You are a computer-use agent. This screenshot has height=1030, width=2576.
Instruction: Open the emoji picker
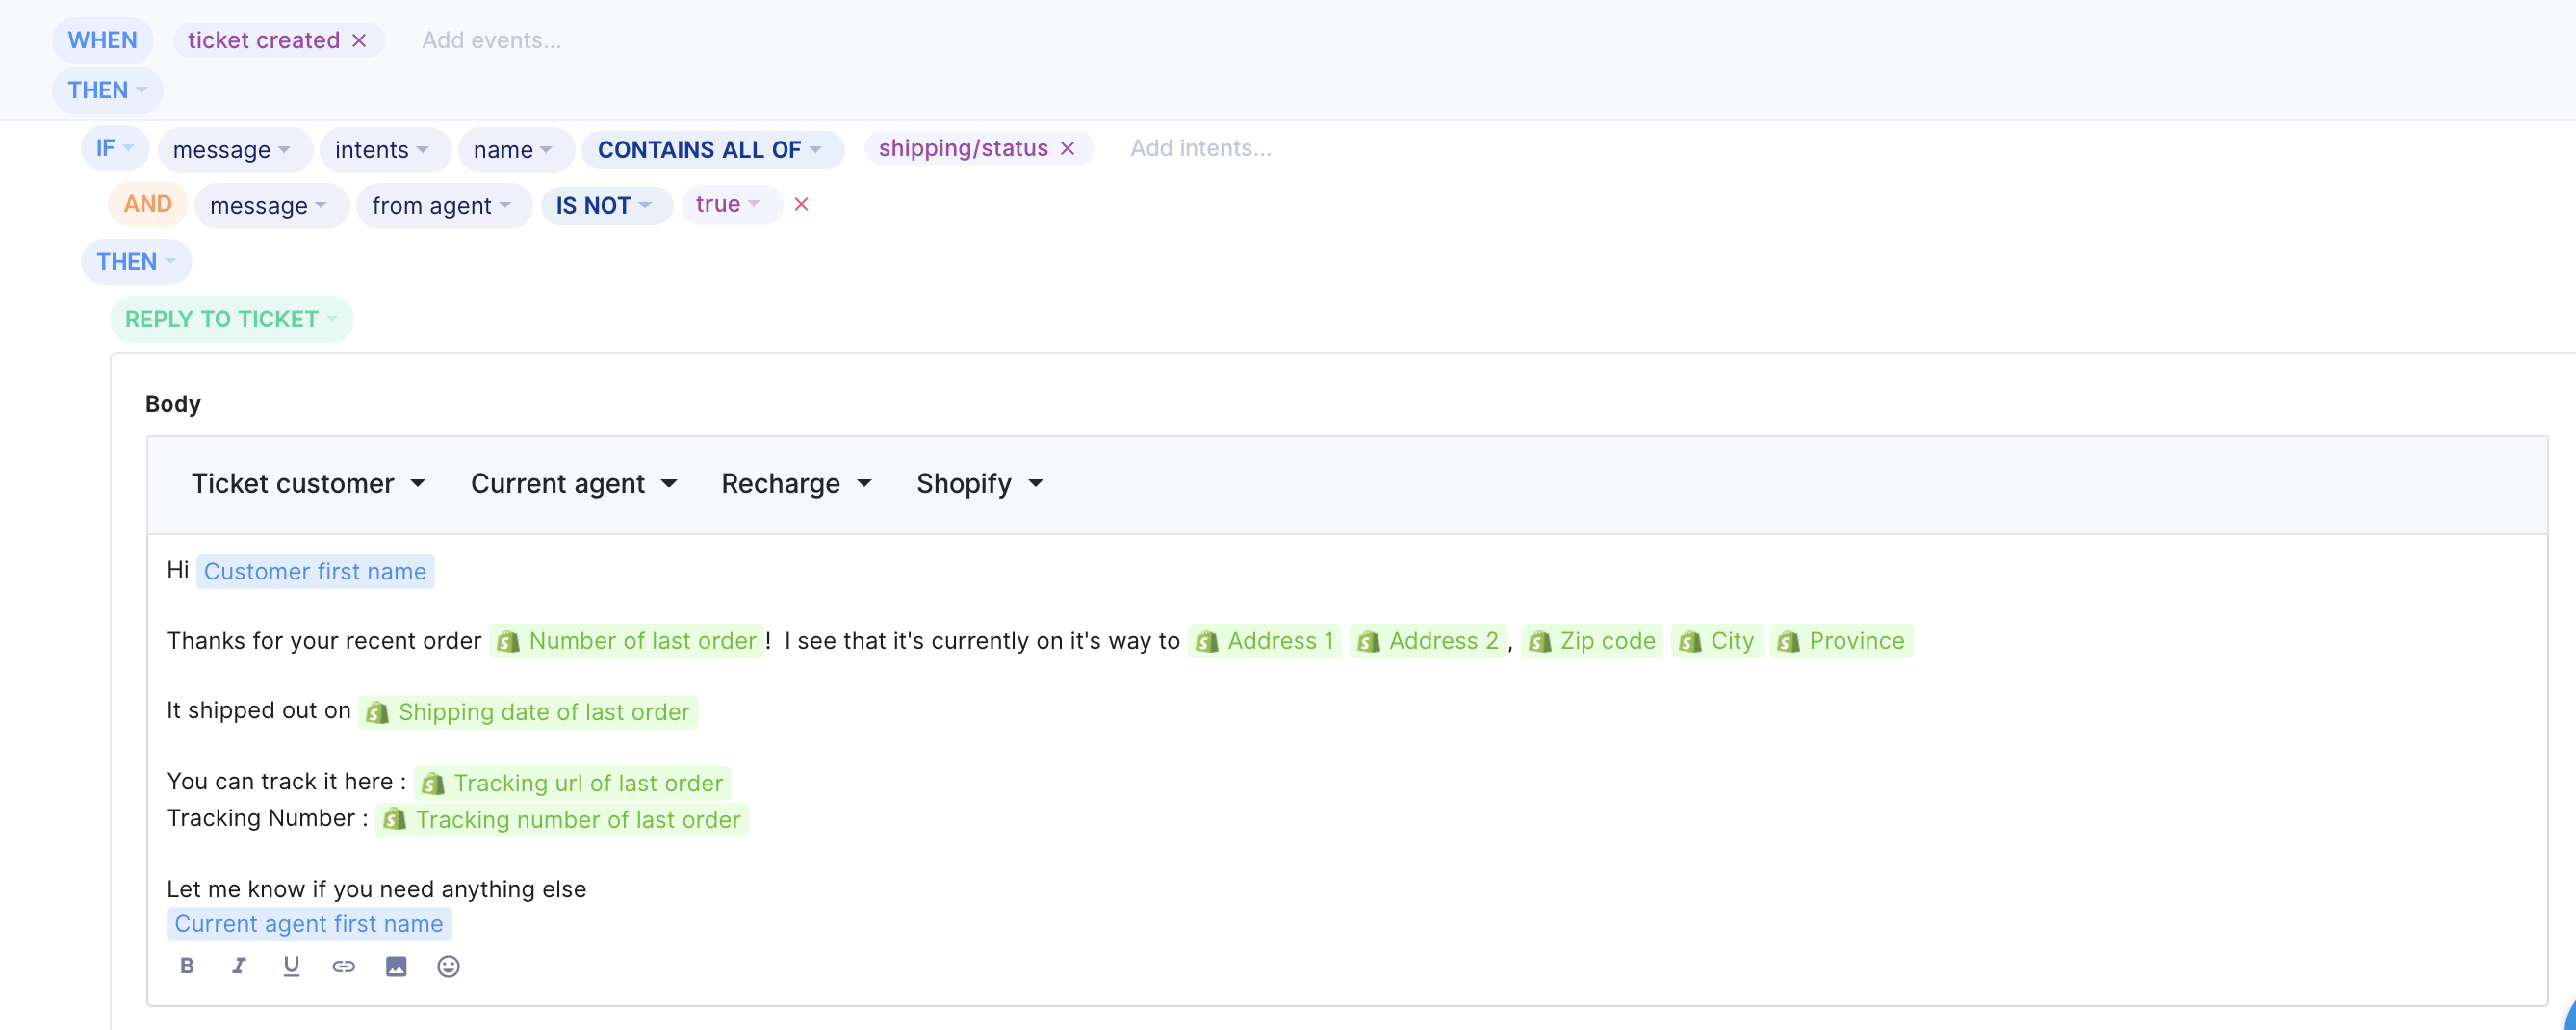(448, 965)
